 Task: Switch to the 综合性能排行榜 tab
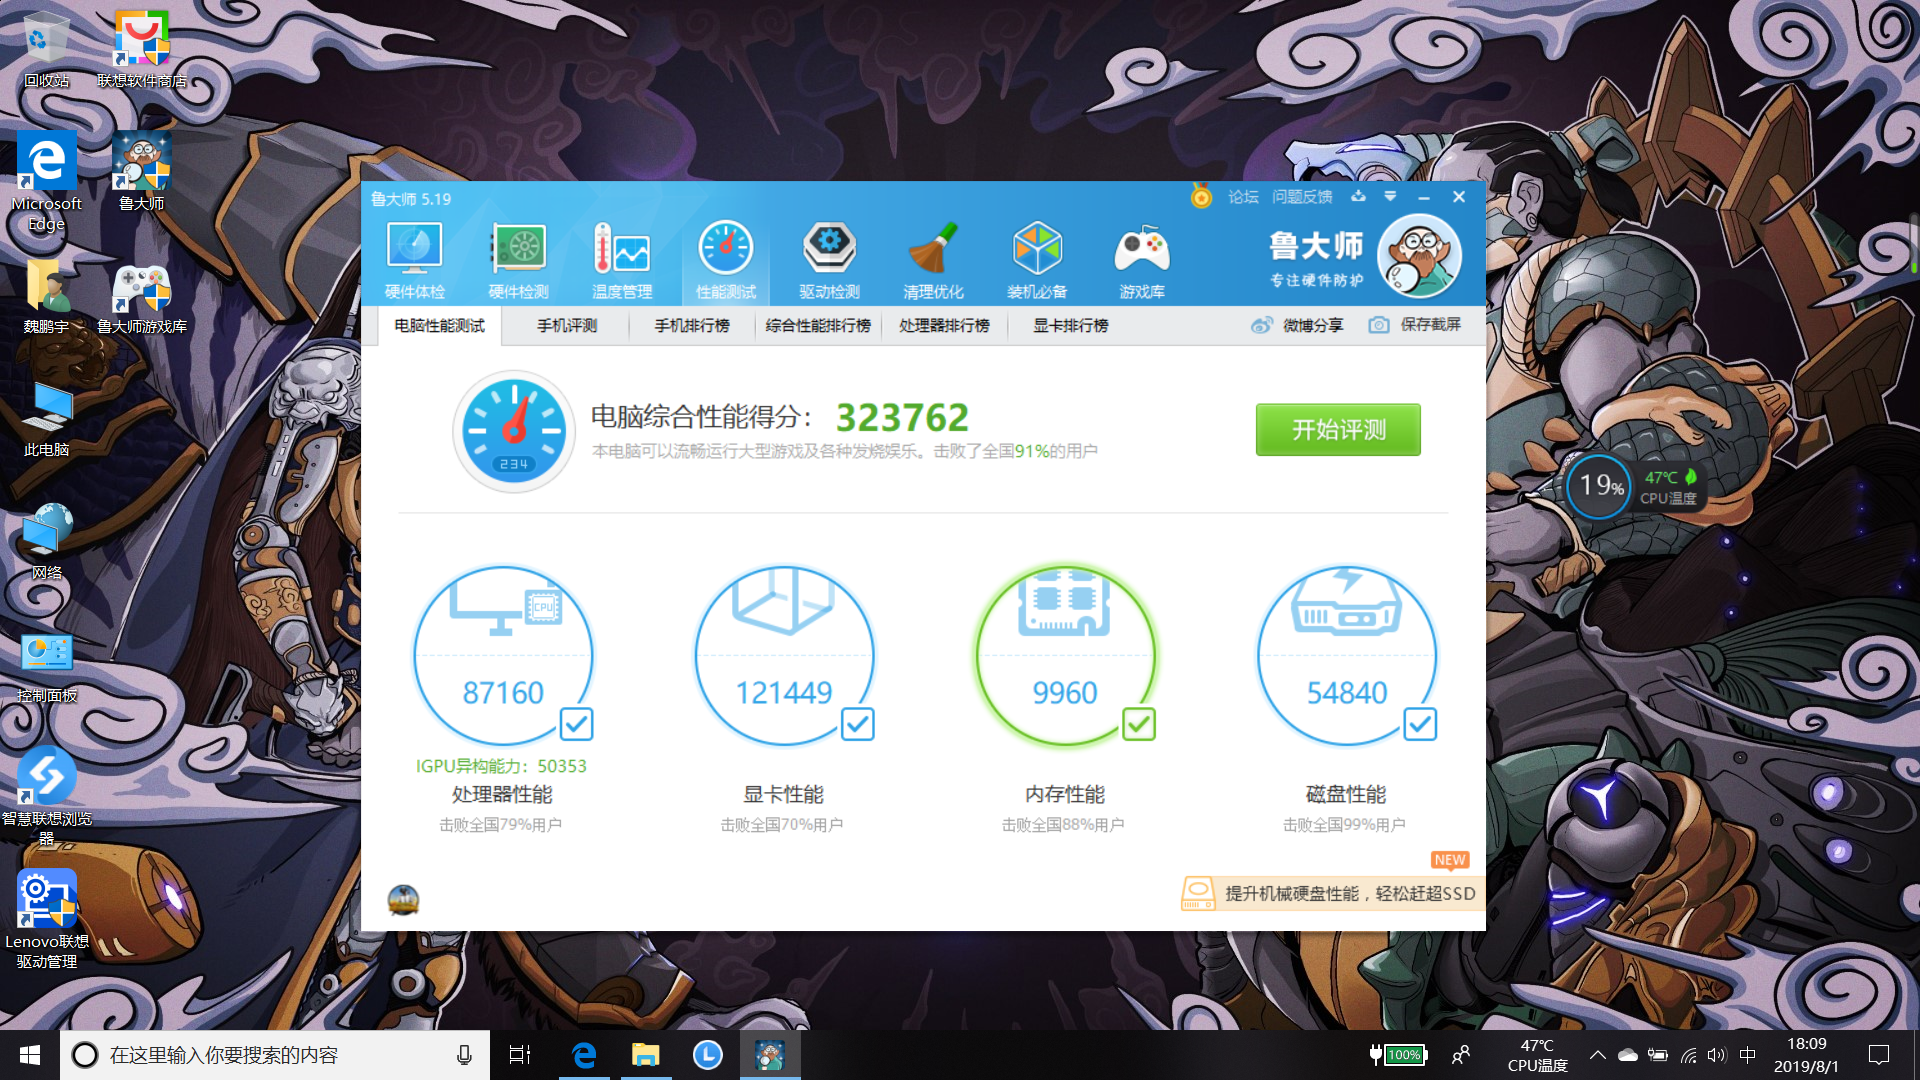pyautogui.click(x=818, y=326)
